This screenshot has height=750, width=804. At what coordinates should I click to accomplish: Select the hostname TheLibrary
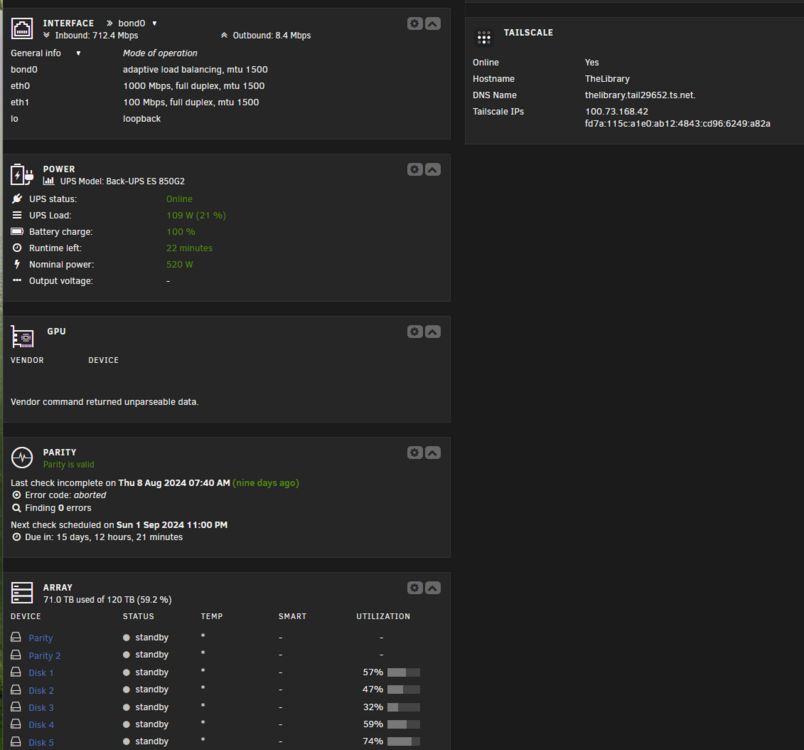pyautogui.click(x=607, y=78)
